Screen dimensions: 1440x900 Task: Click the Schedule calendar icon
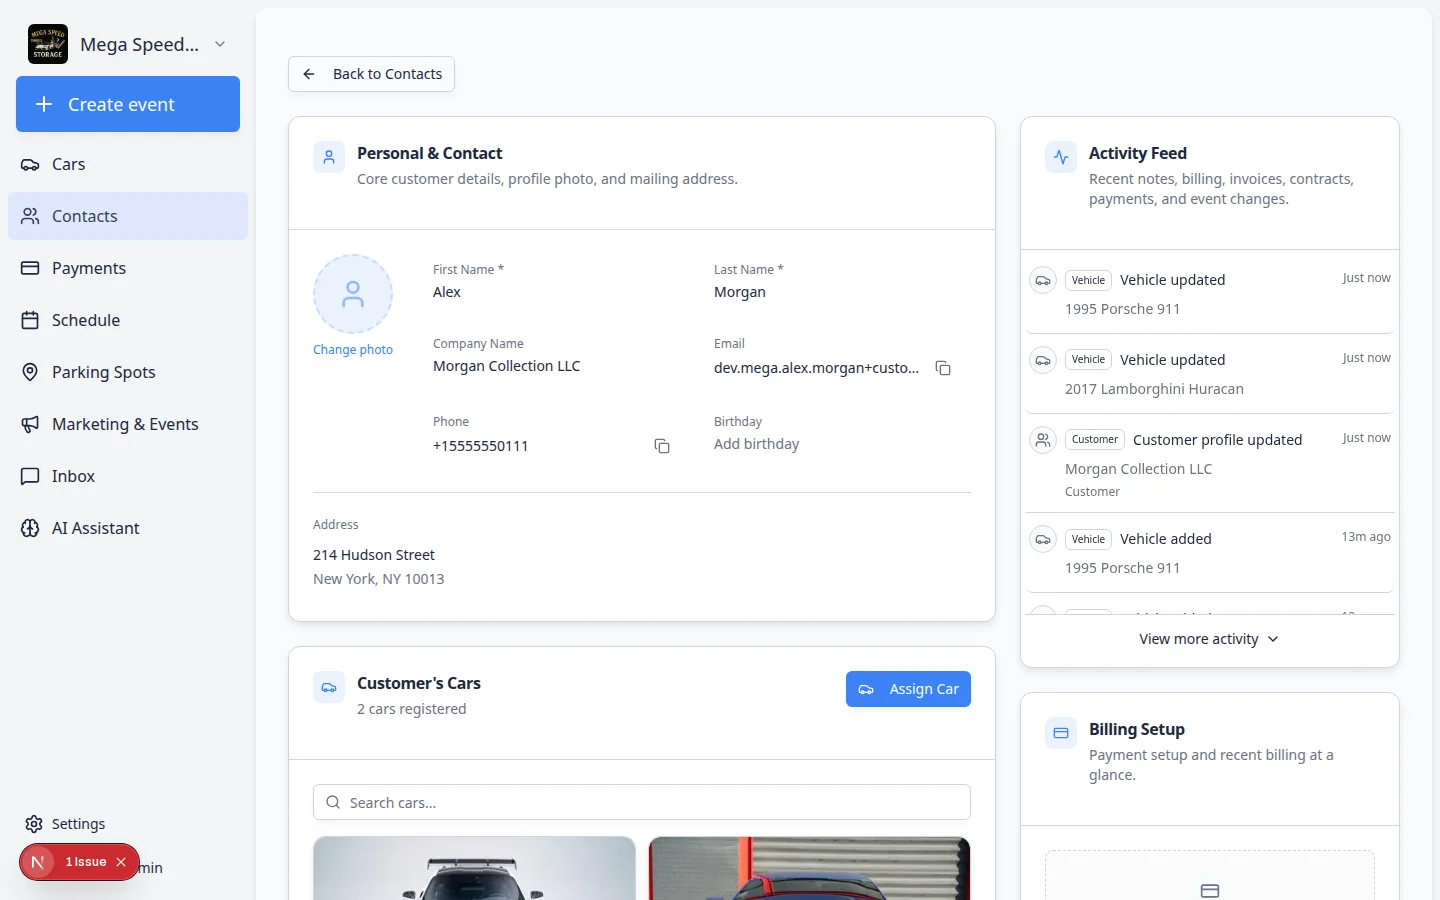pyautogui.click(x=30, y=320)
